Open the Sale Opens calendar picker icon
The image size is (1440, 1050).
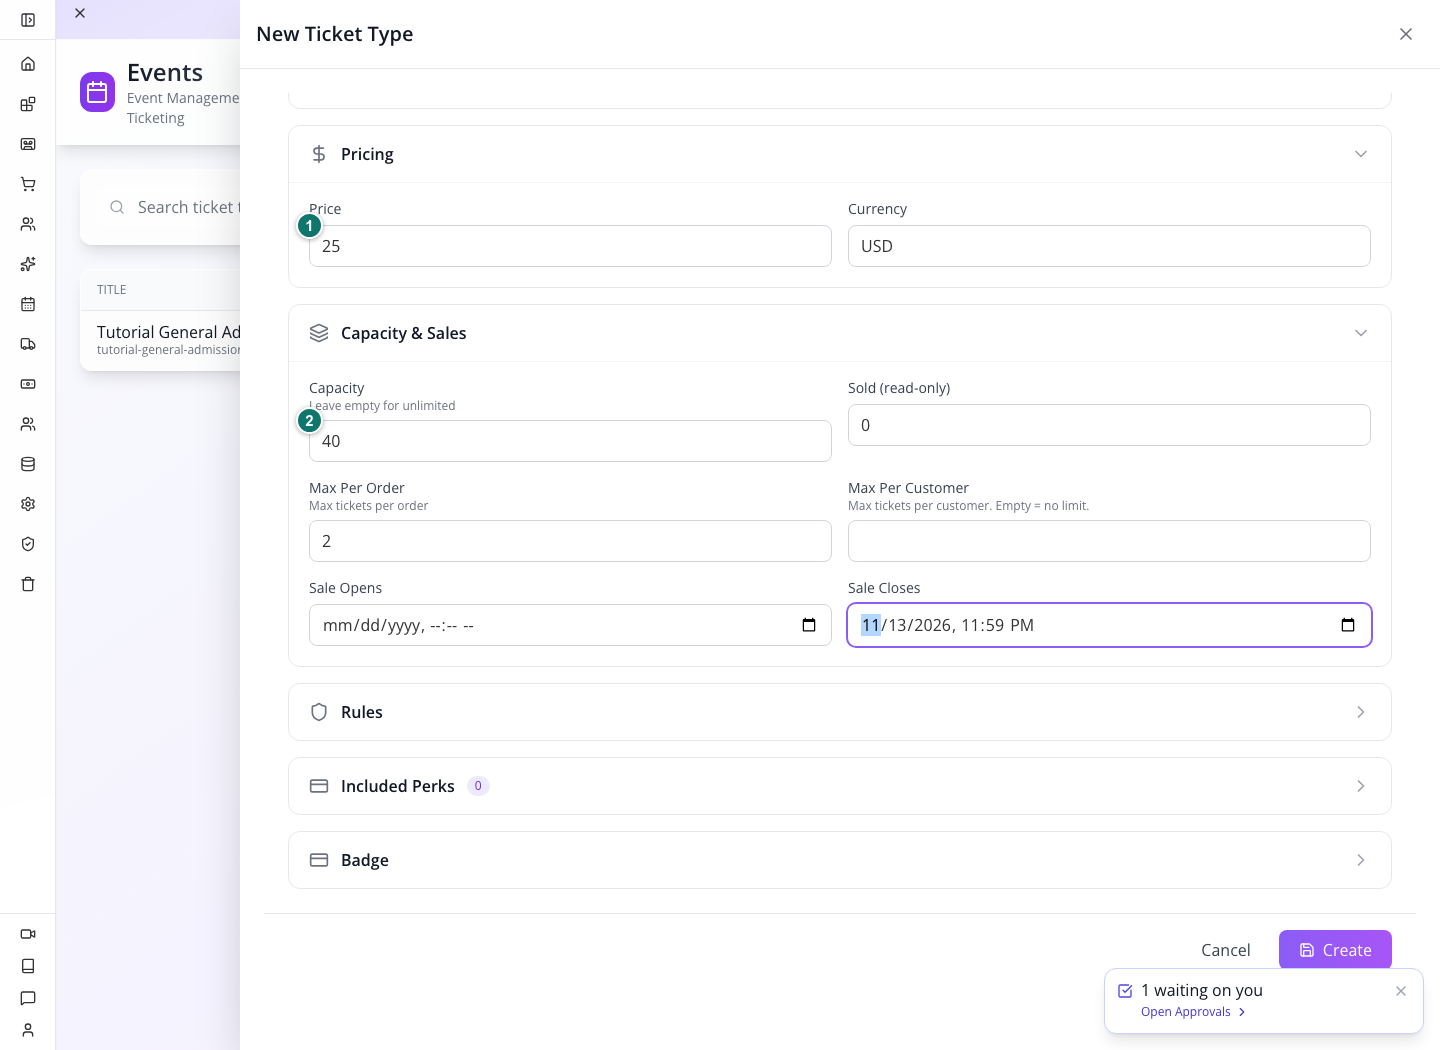coord(809,625)
